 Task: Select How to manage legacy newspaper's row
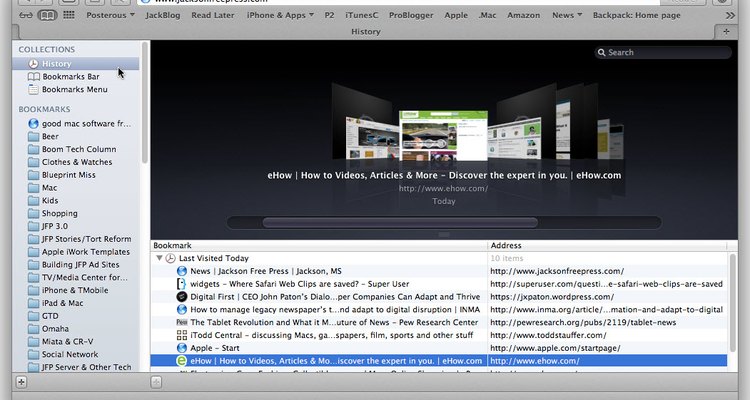[x=439, y=310]
